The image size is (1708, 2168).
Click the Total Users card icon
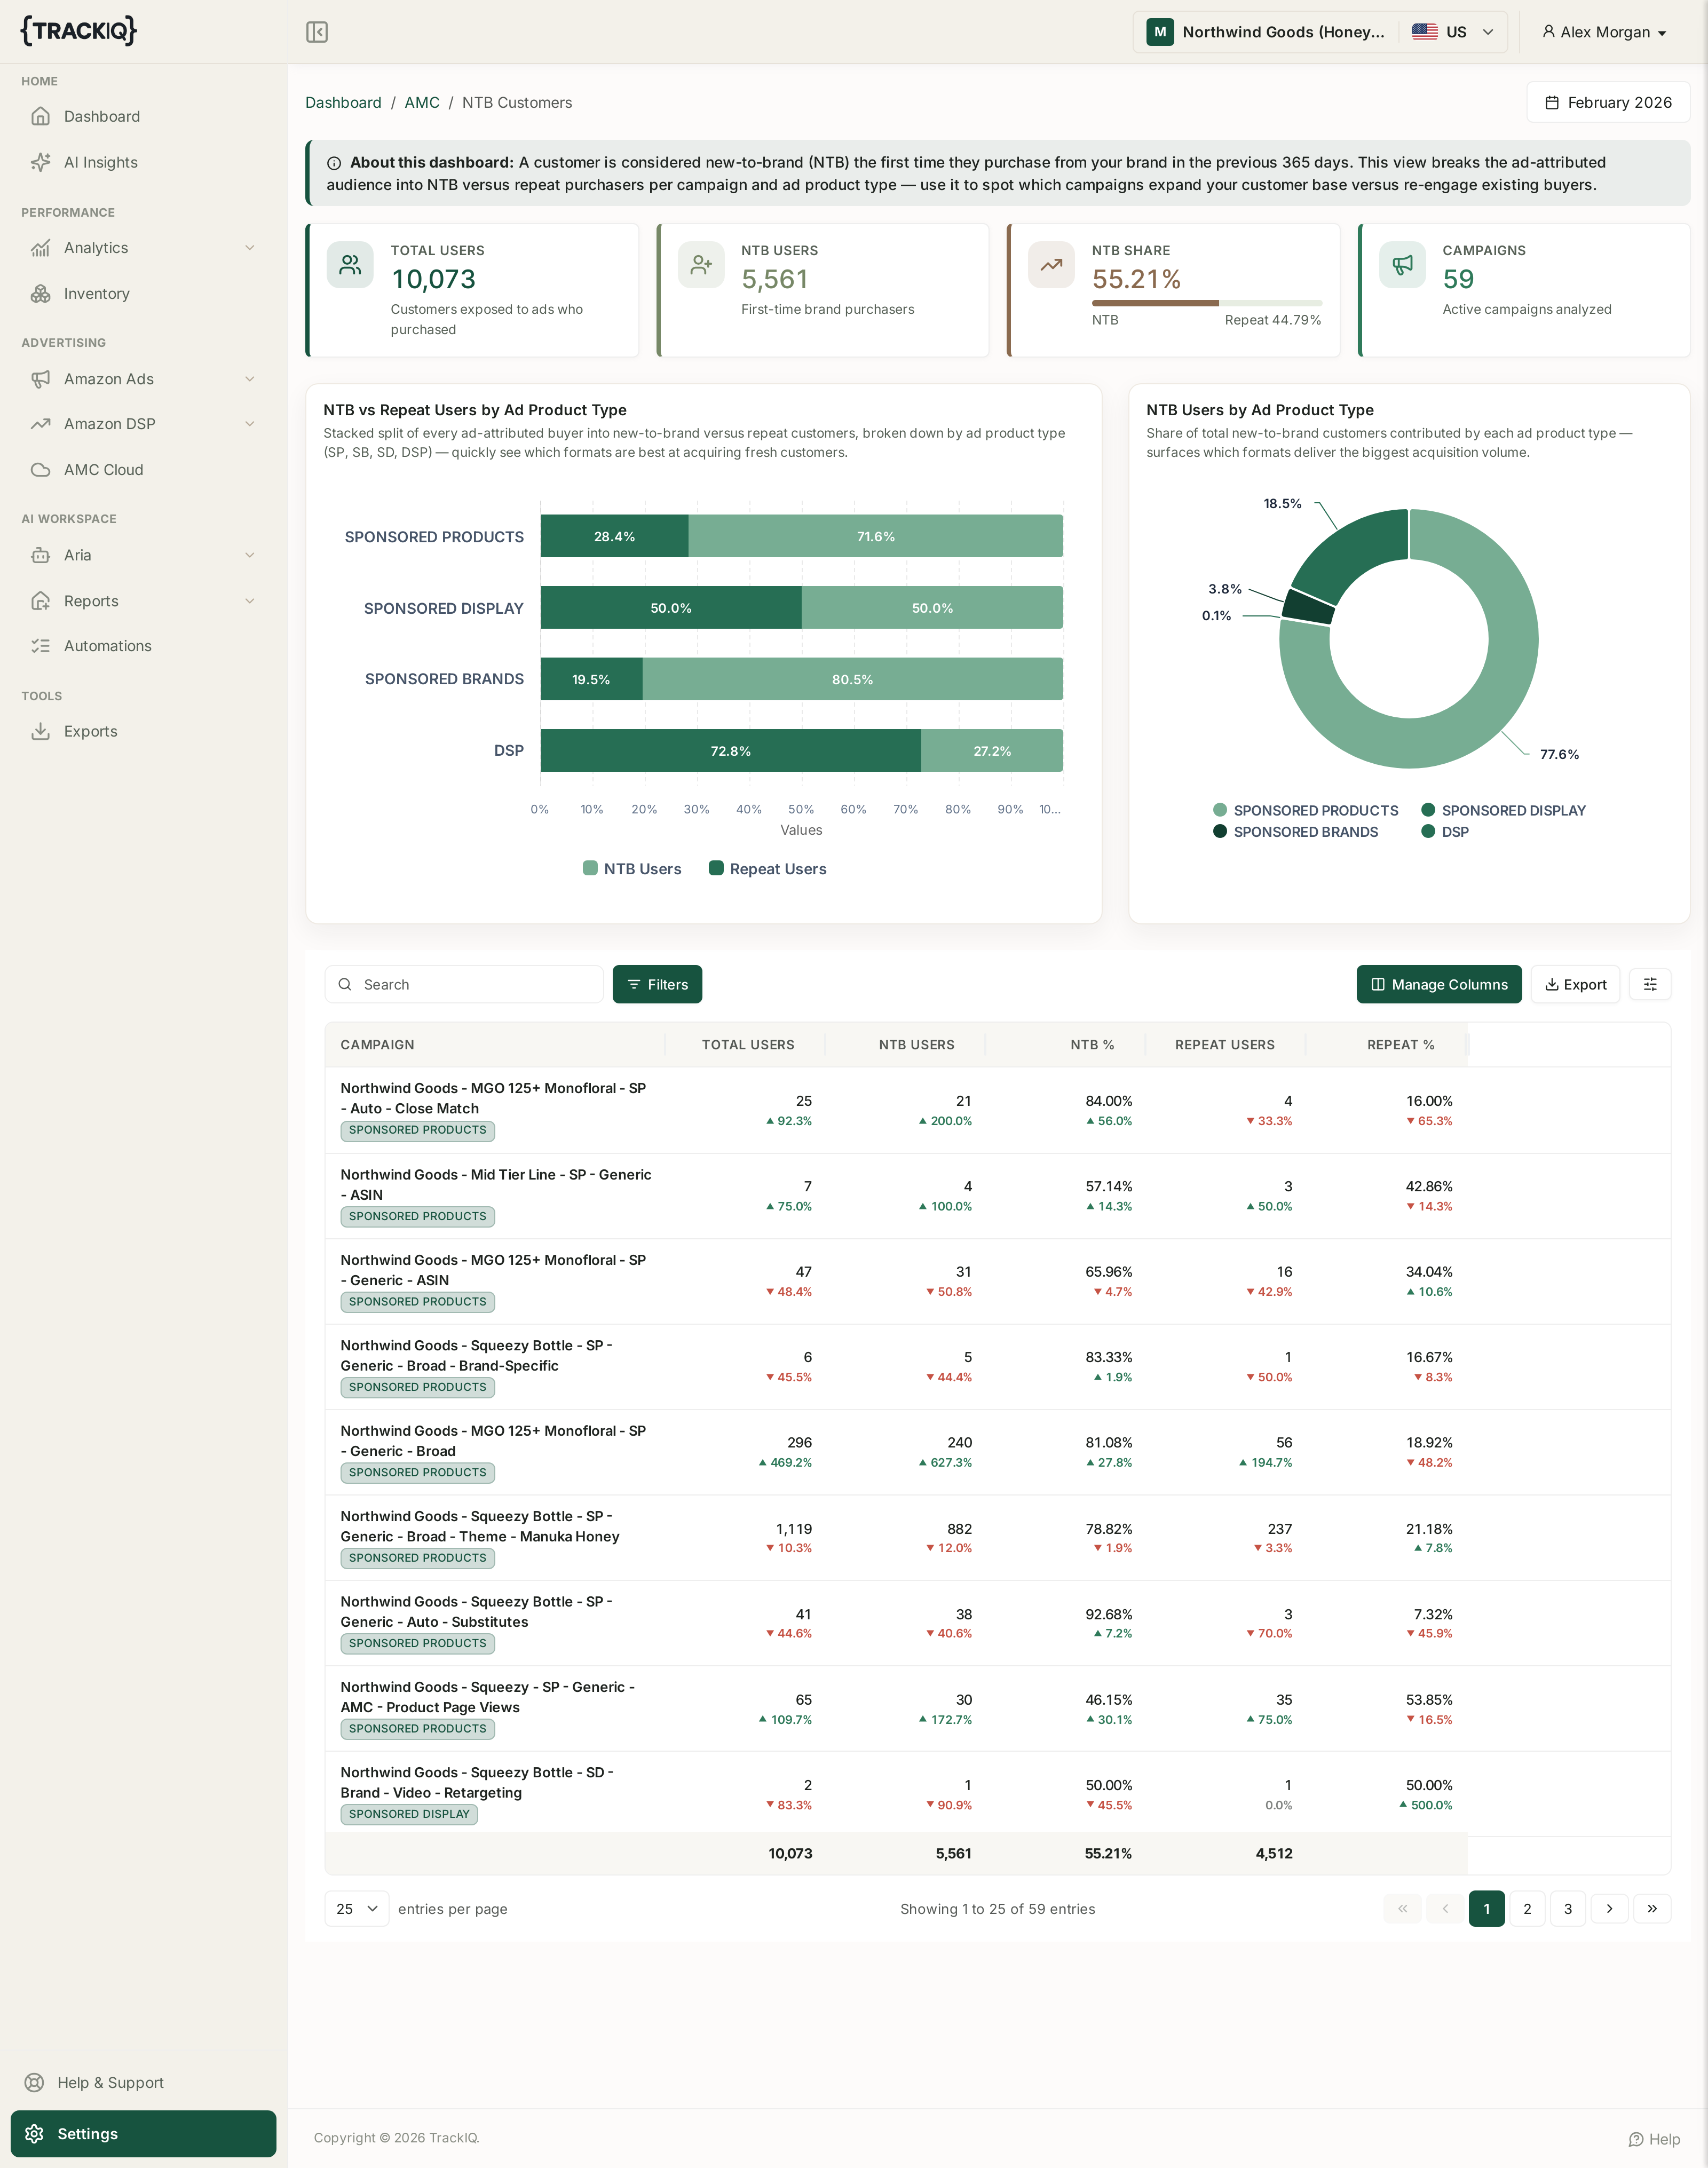pyautogui.click(x=350, y=265)
